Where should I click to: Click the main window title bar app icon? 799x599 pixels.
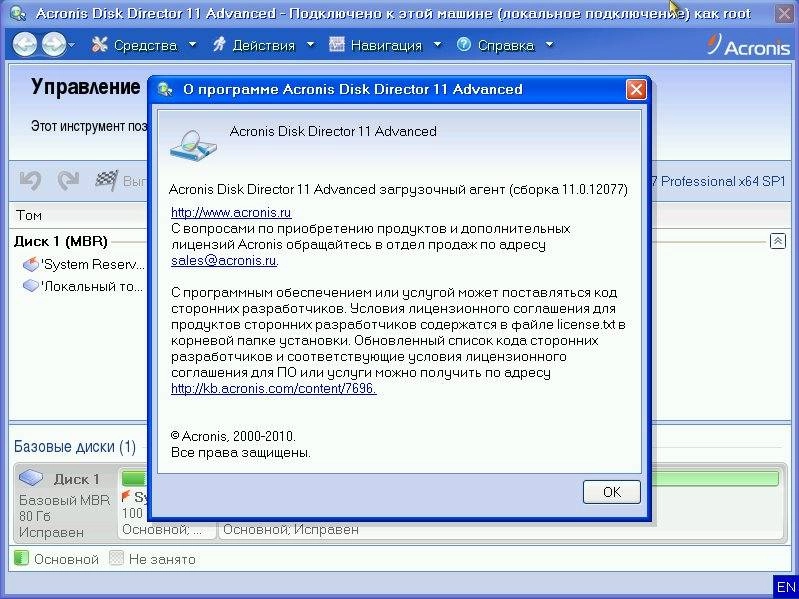point(18,14)
